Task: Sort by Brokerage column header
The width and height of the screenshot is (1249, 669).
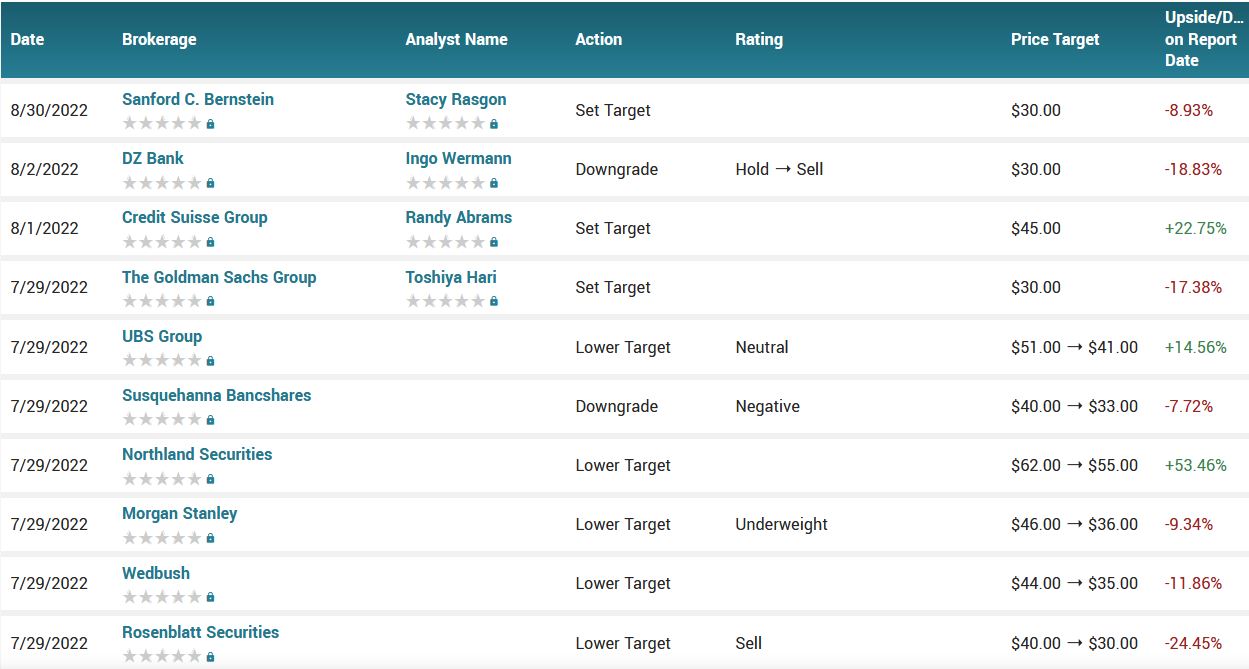Action: [159, 39]
